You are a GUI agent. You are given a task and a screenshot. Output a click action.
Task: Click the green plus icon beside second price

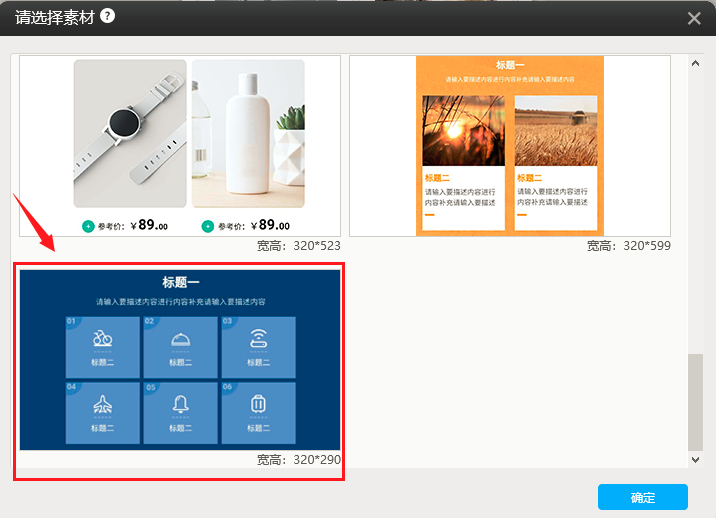pyautogui.click(x=207, y=226)
